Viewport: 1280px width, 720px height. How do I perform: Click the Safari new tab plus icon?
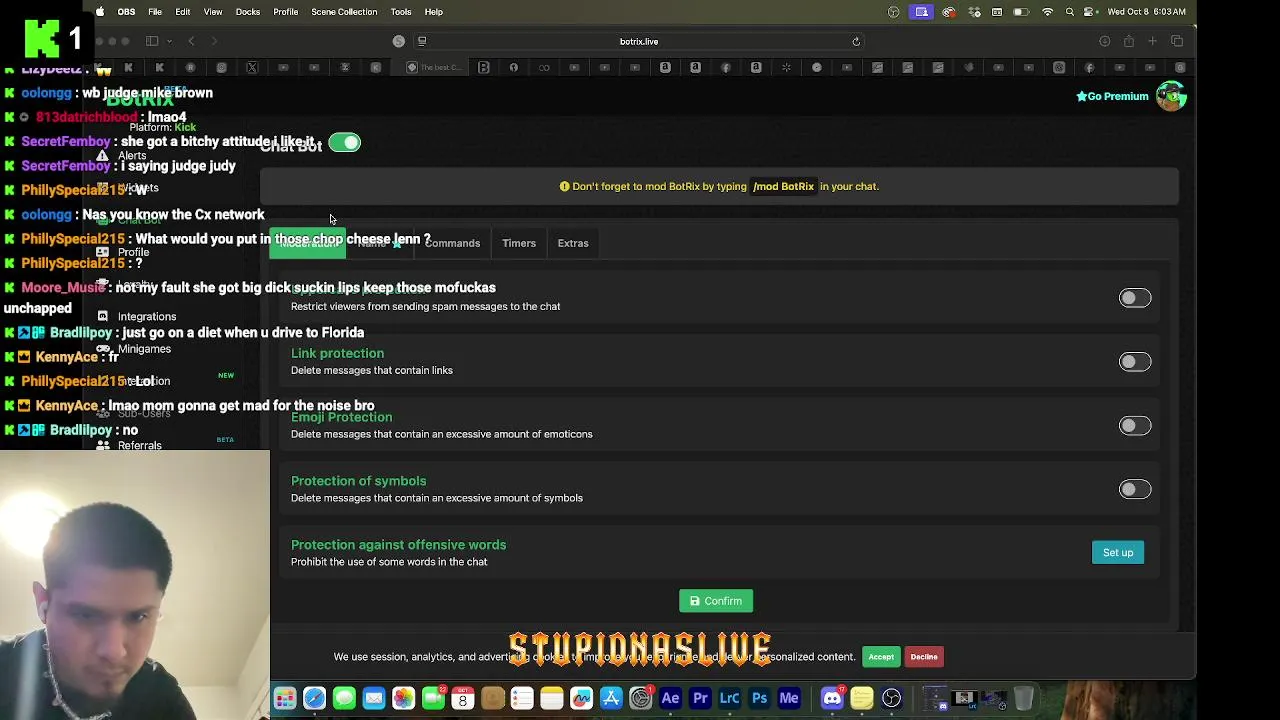coord(1152,41)
